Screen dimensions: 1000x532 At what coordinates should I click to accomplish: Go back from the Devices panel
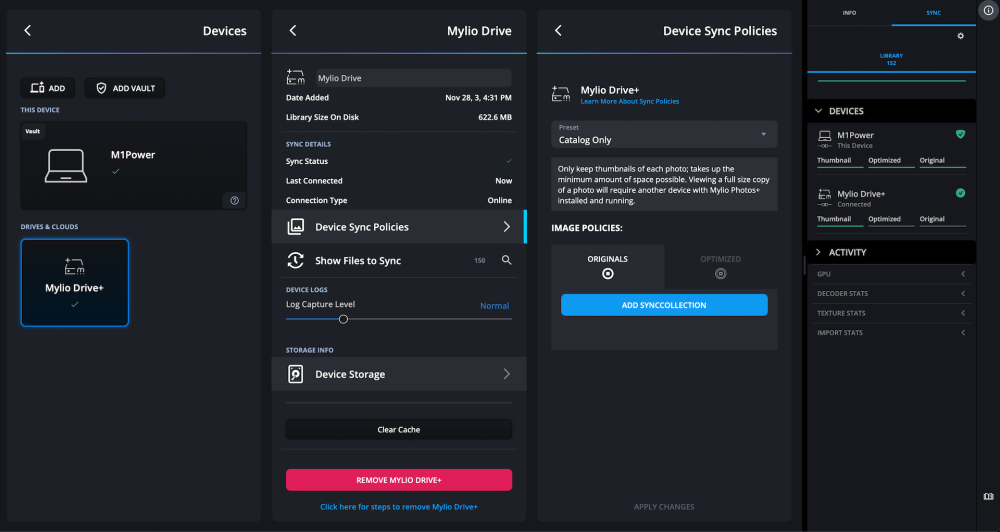27,31
